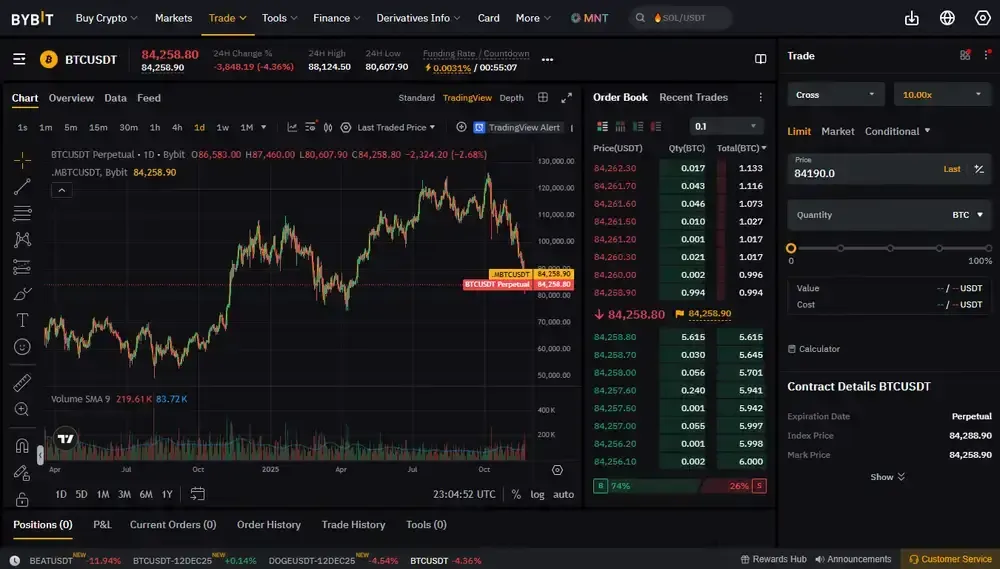Open the order book more options menu
1000x569 pixels.
coord(760,98)
